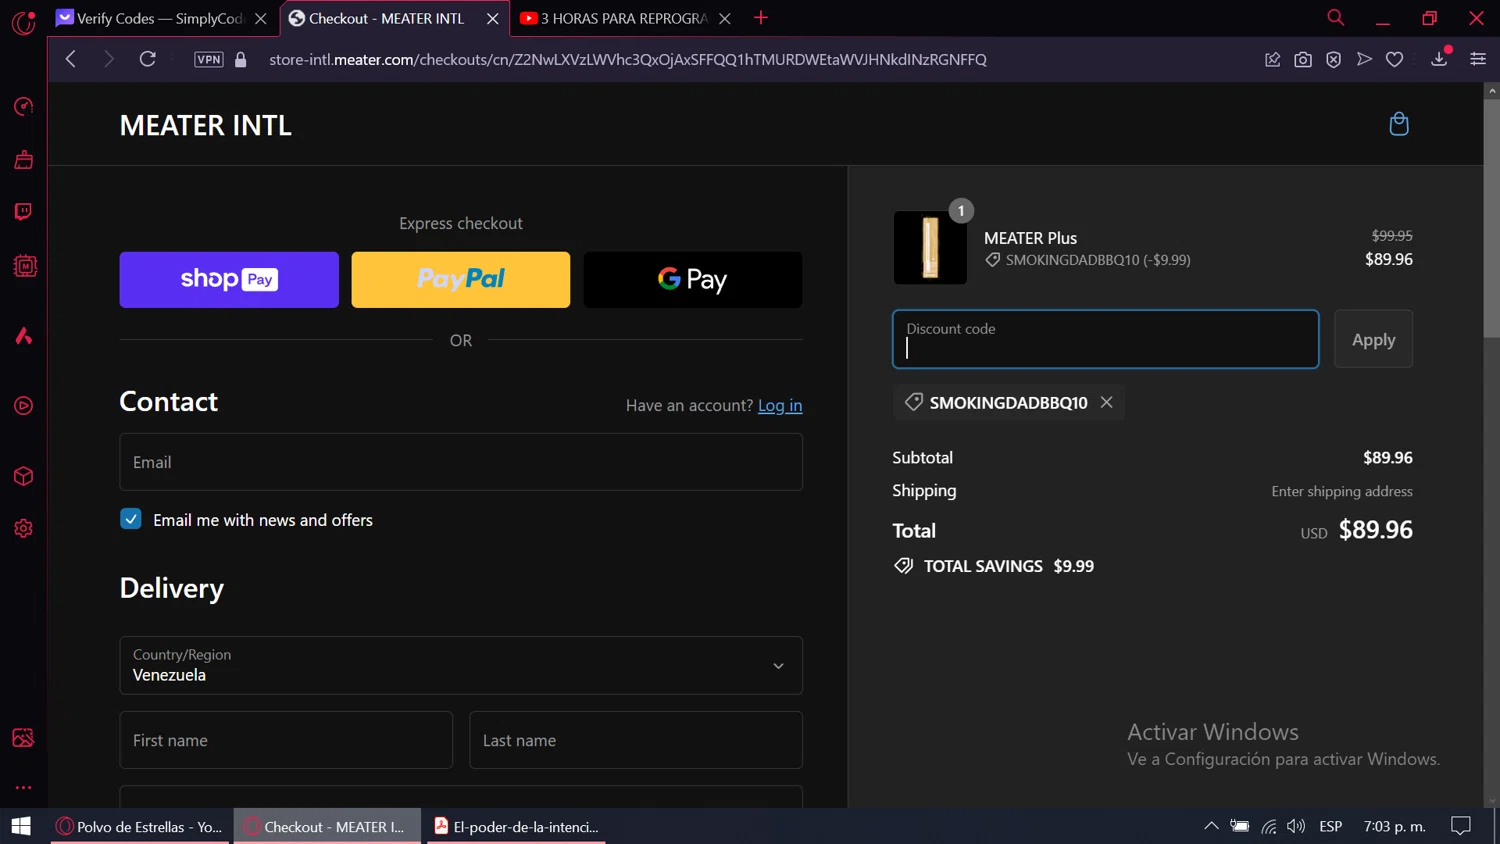Take a snapshot with the camera icon
The height and width of the screenshot is (844, 1500).
(x=1303, y=59)
